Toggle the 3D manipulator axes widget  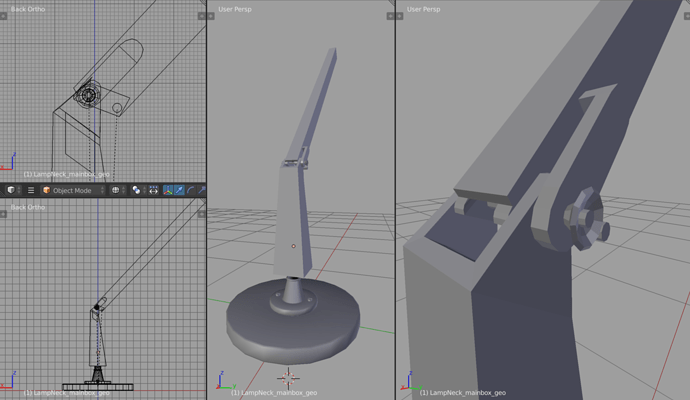point(168,190)
